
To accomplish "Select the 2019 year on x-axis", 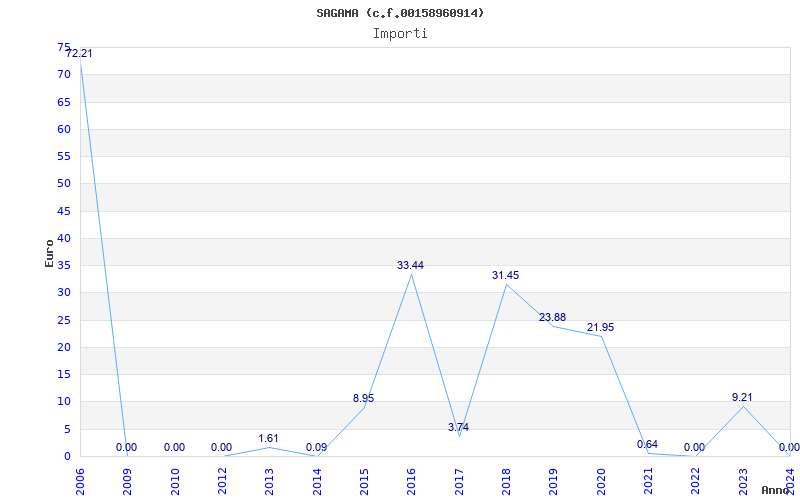I will point(553,479).
